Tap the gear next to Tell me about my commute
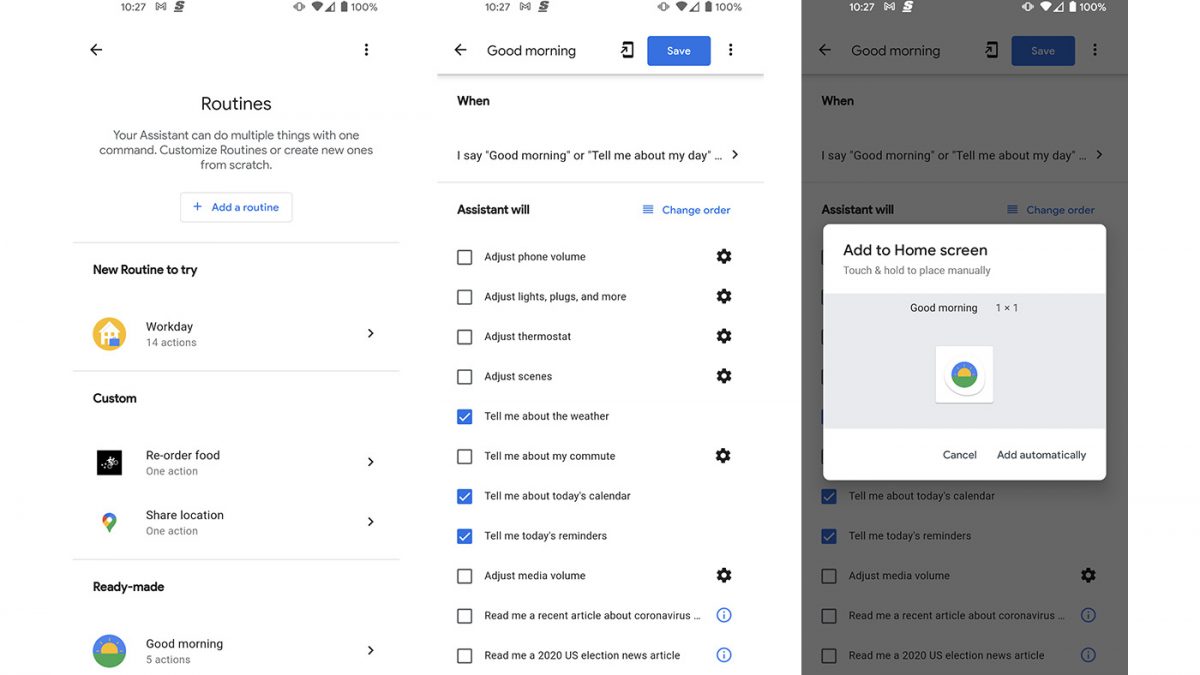The height and width of the screenshot is (675, 1200). click(724, 456)
